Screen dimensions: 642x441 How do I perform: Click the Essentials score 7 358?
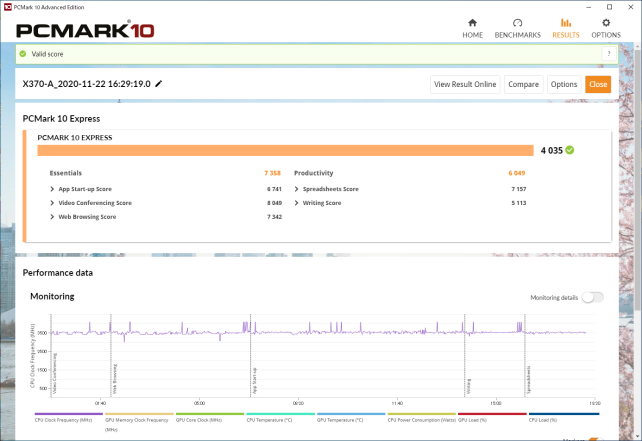click(x=272, y=173)
